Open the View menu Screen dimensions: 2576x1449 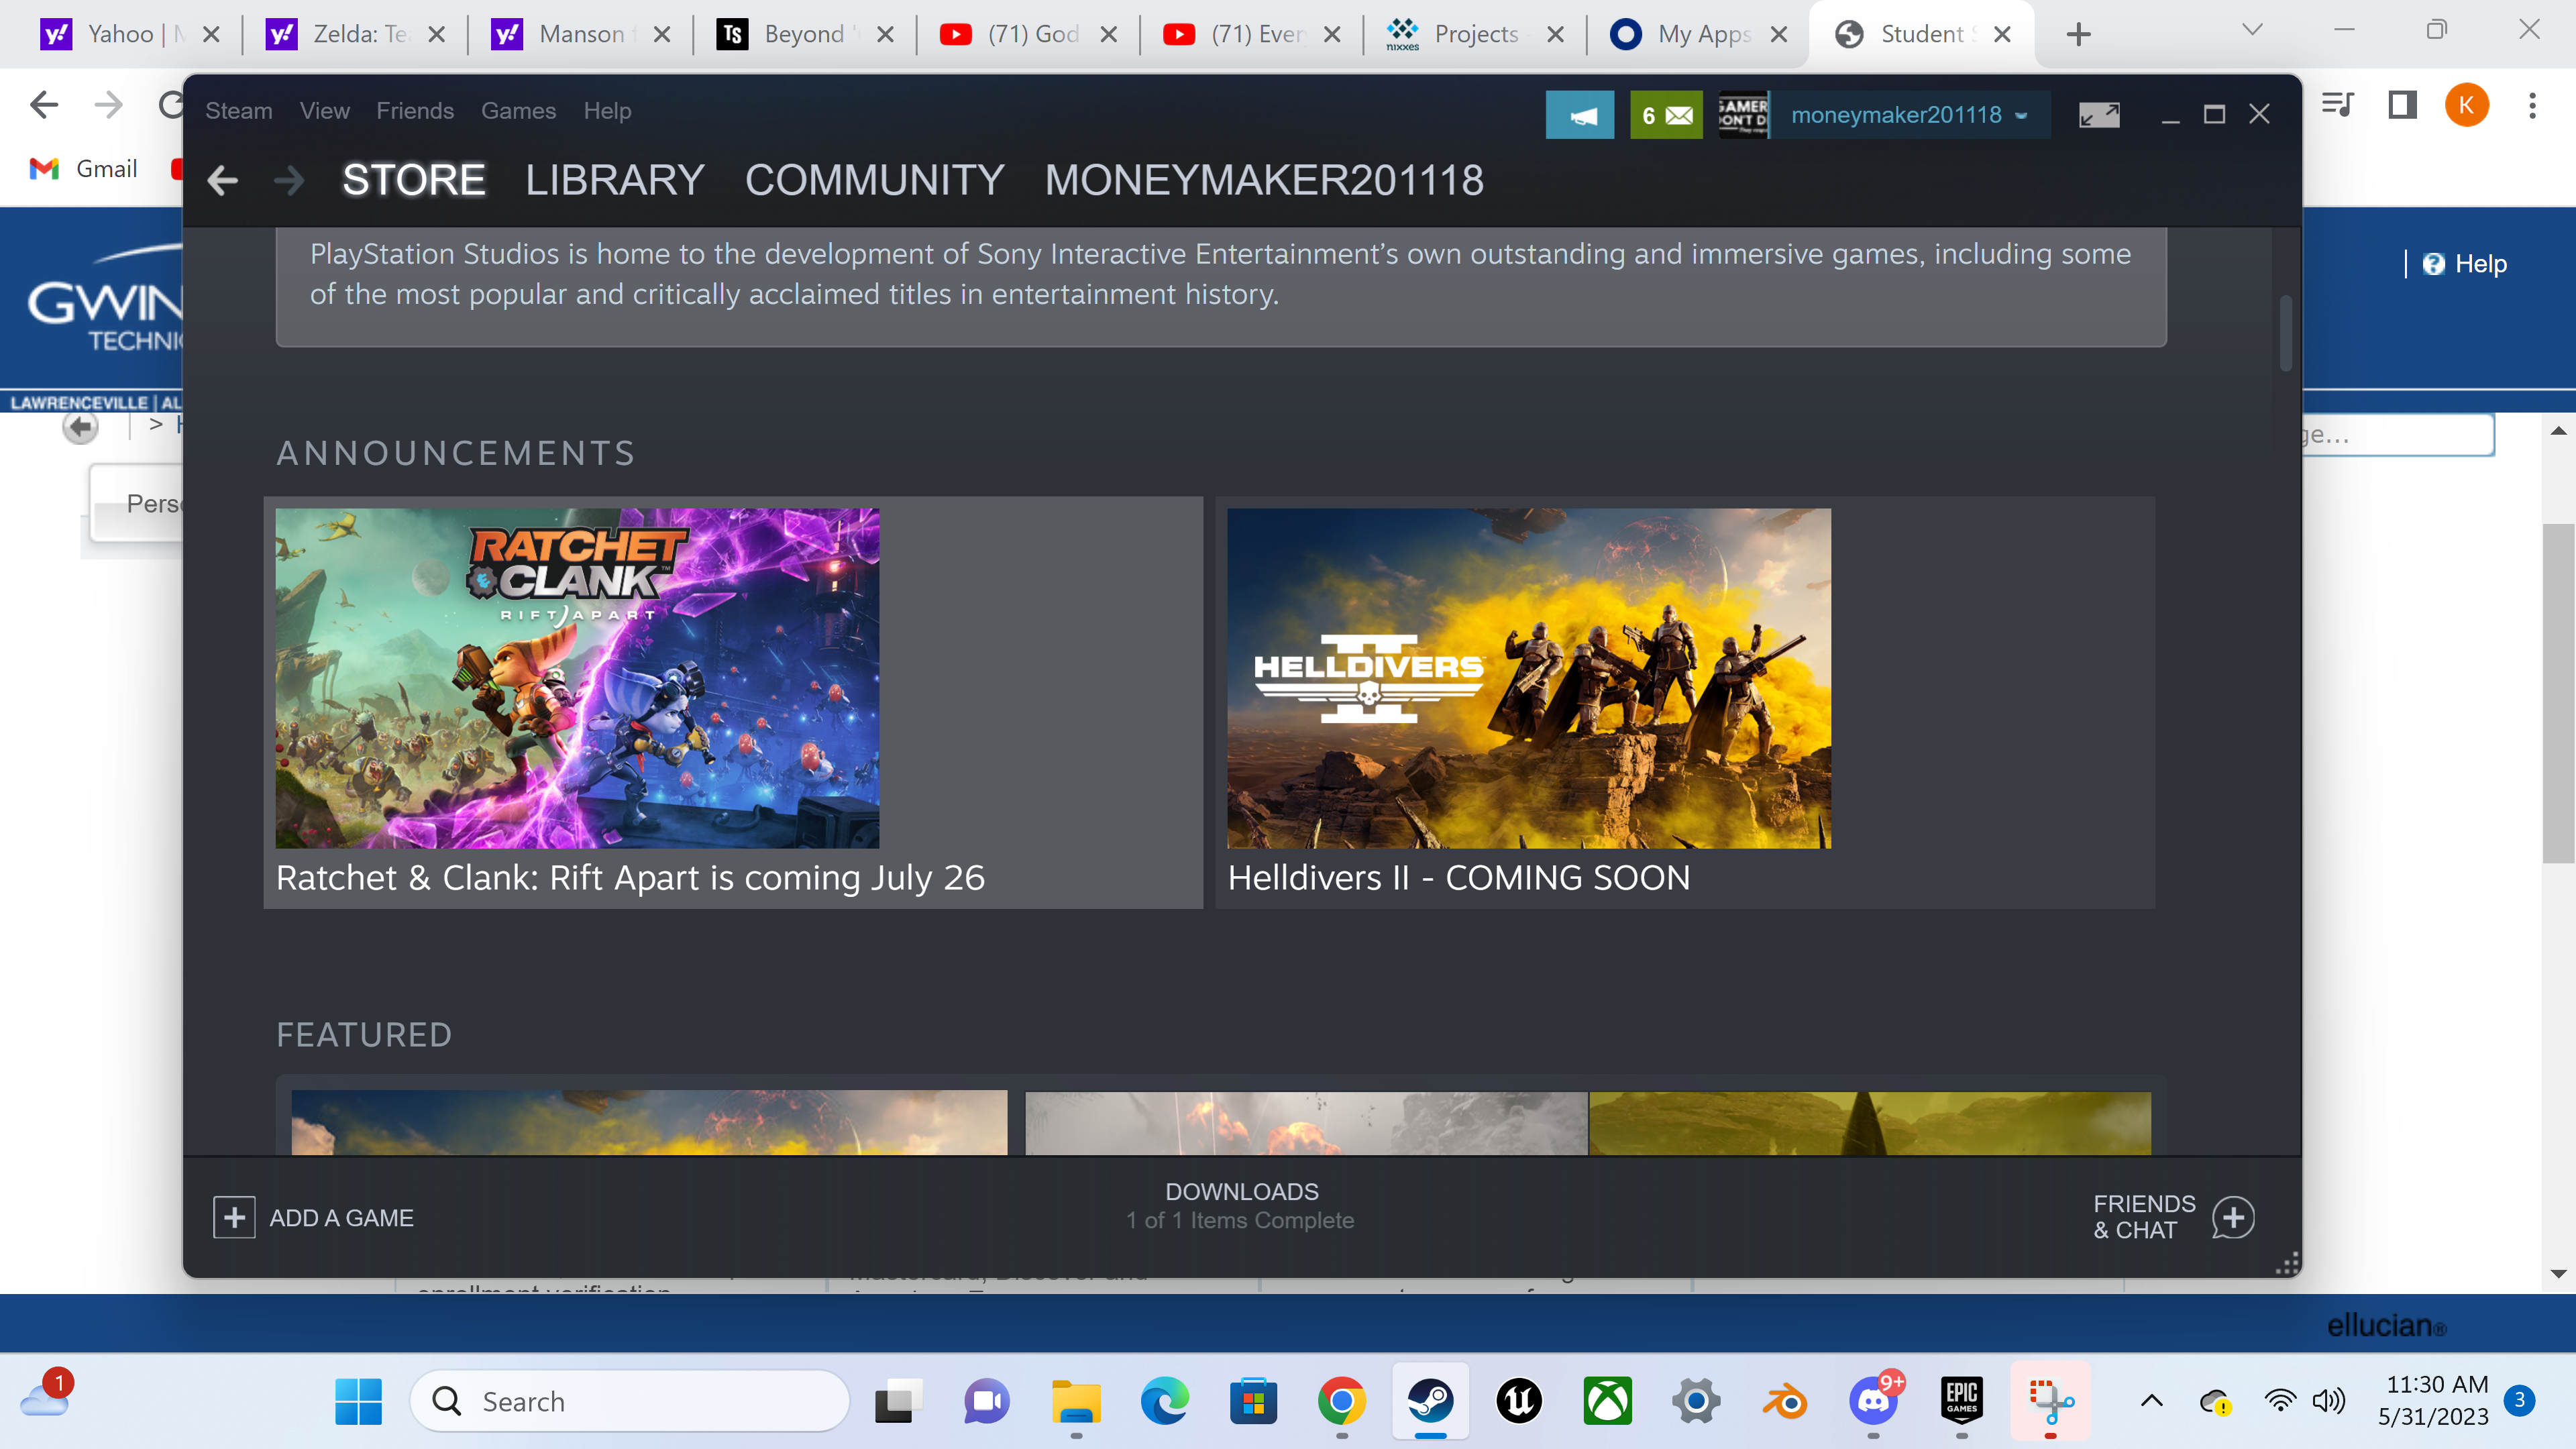point(324,111)
